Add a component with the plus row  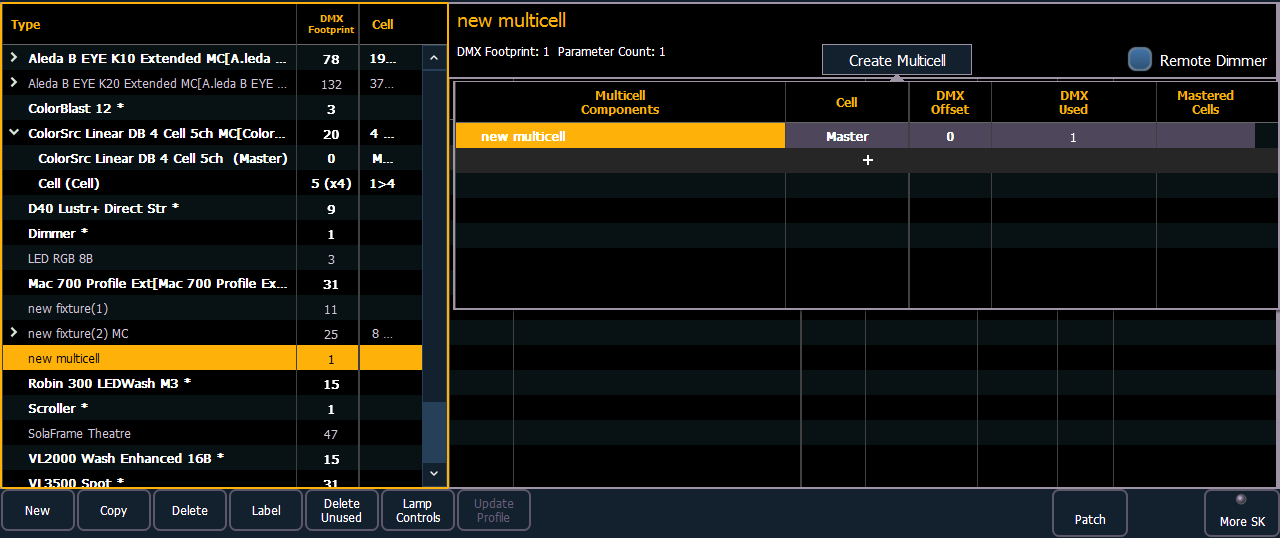pyautogui.click(x=867, y=160)
